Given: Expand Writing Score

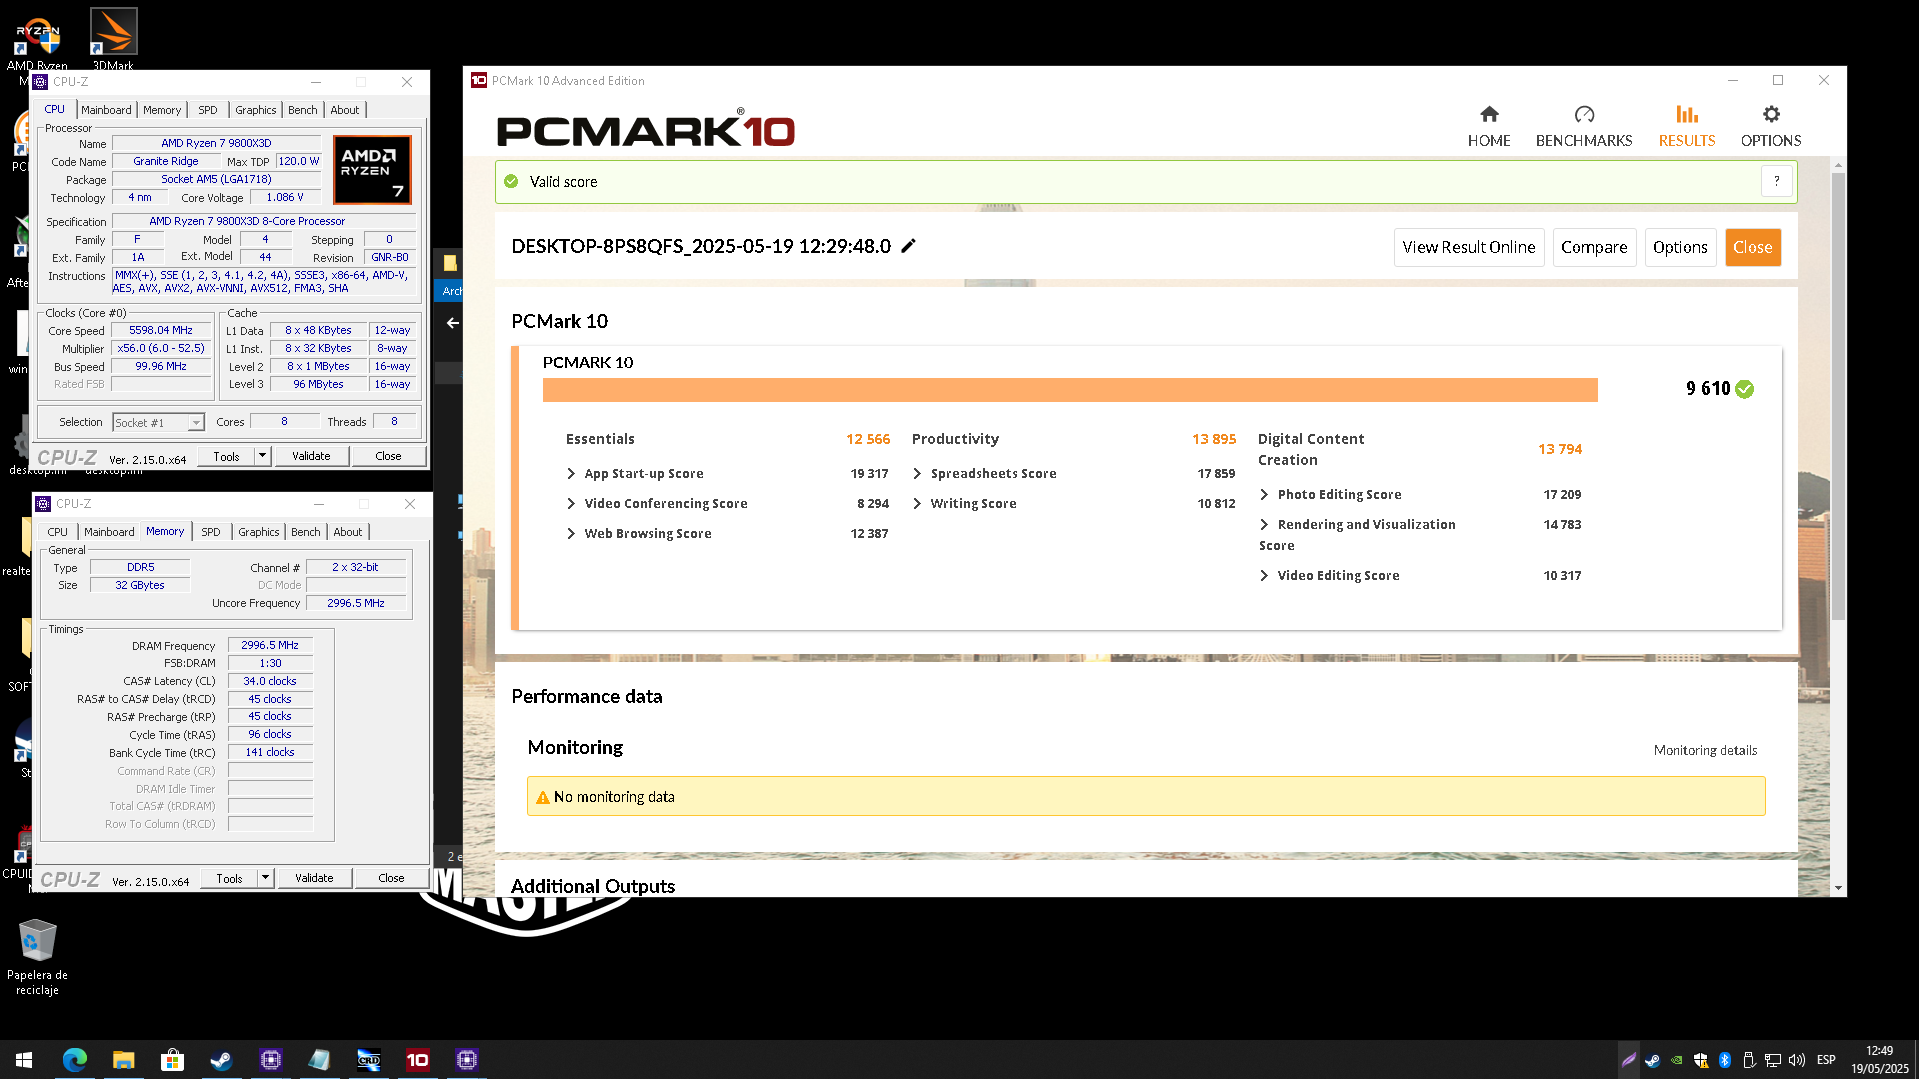Looking at the screenshot, I should (x=917, y=504).
